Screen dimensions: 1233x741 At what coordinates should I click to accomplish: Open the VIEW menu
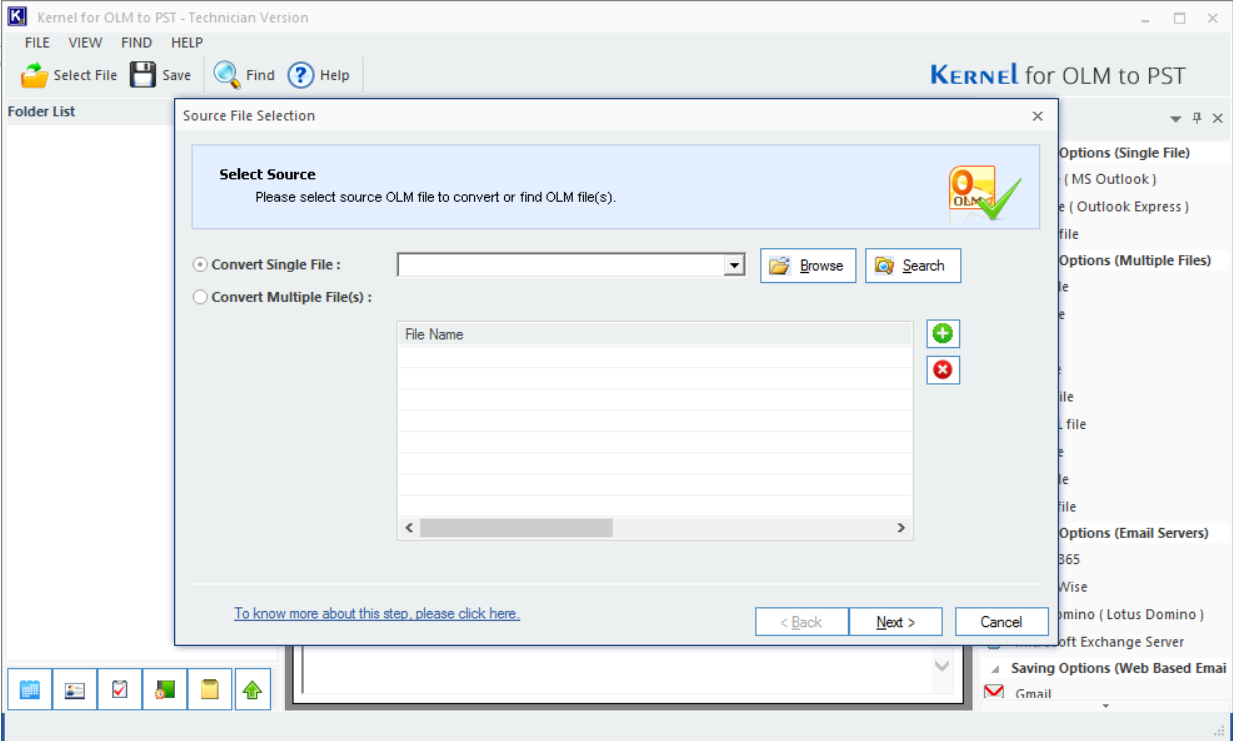pos(85,43)
